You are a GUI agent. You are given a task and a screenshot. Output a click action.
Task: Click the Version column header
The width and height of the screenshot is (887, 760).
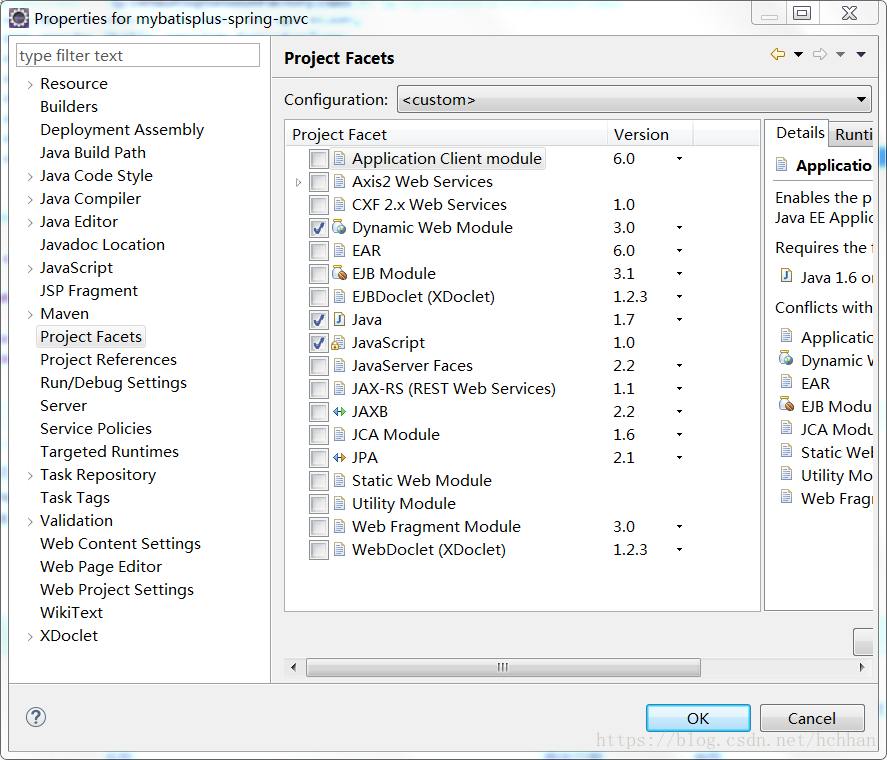point(649,135)
